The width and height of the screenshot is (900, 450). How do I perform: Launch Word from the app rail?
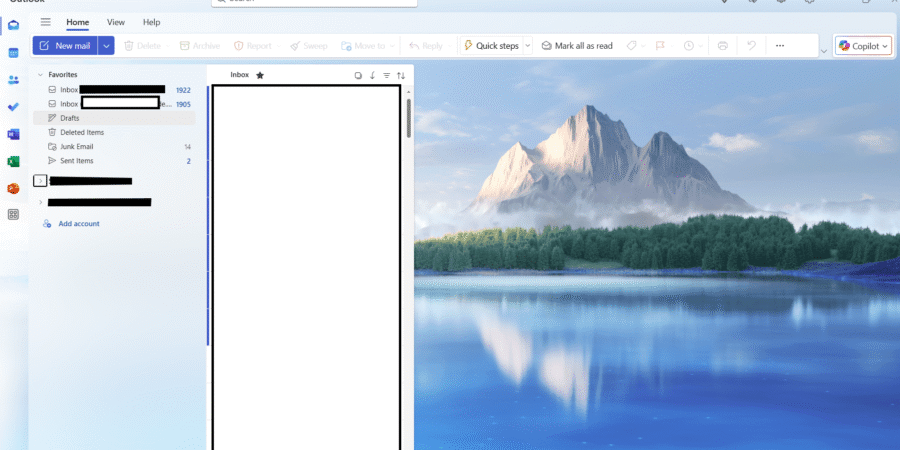(x=13, y=134)
